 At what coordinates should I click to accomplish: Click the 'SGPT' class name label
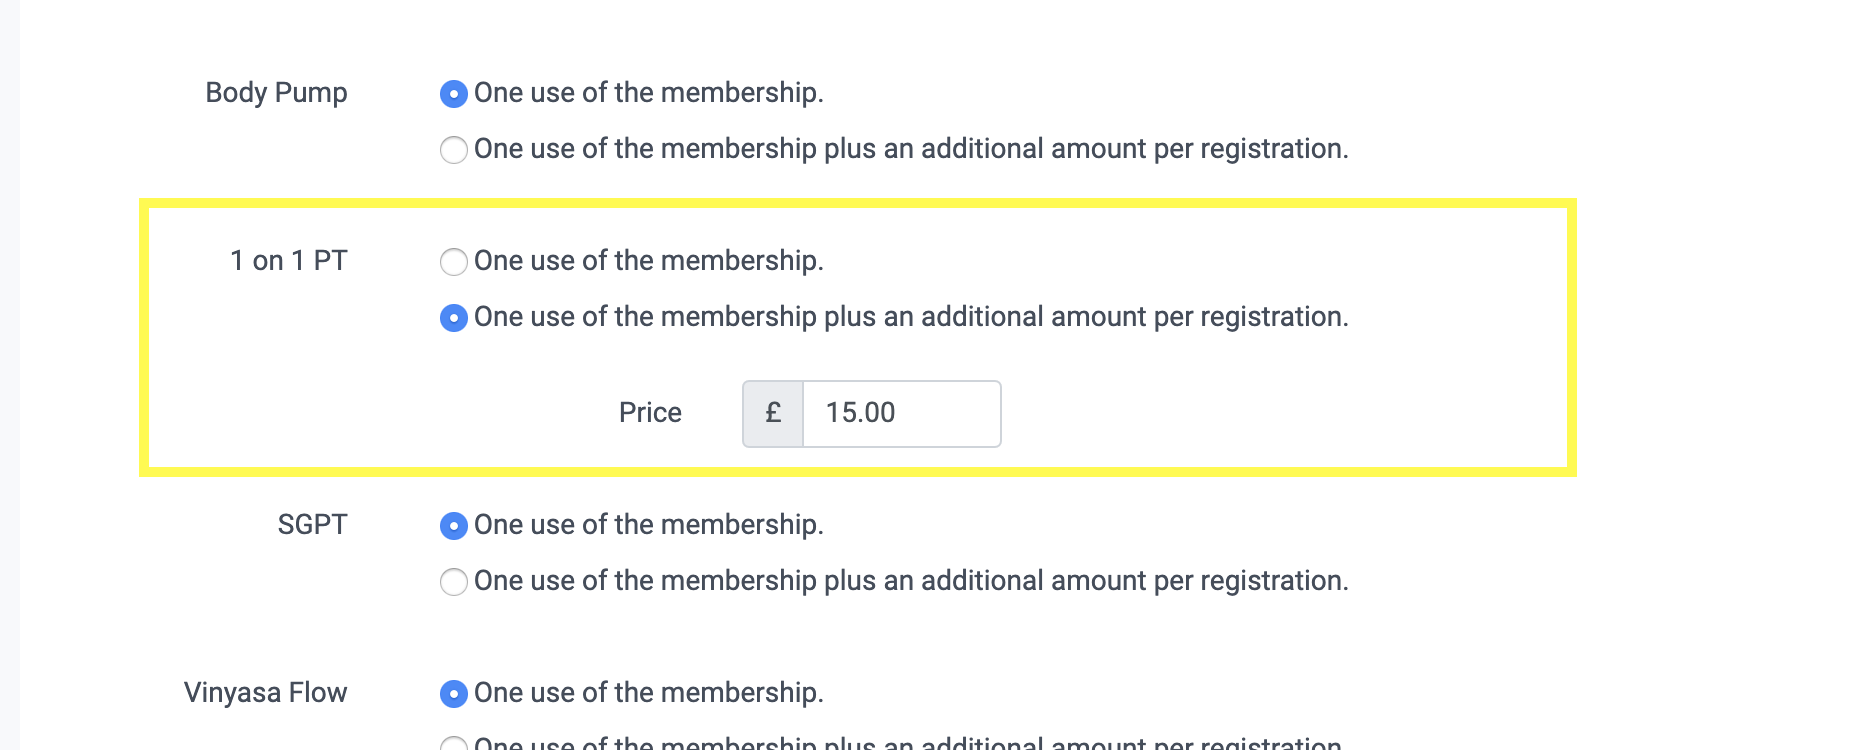pos(312,525)
